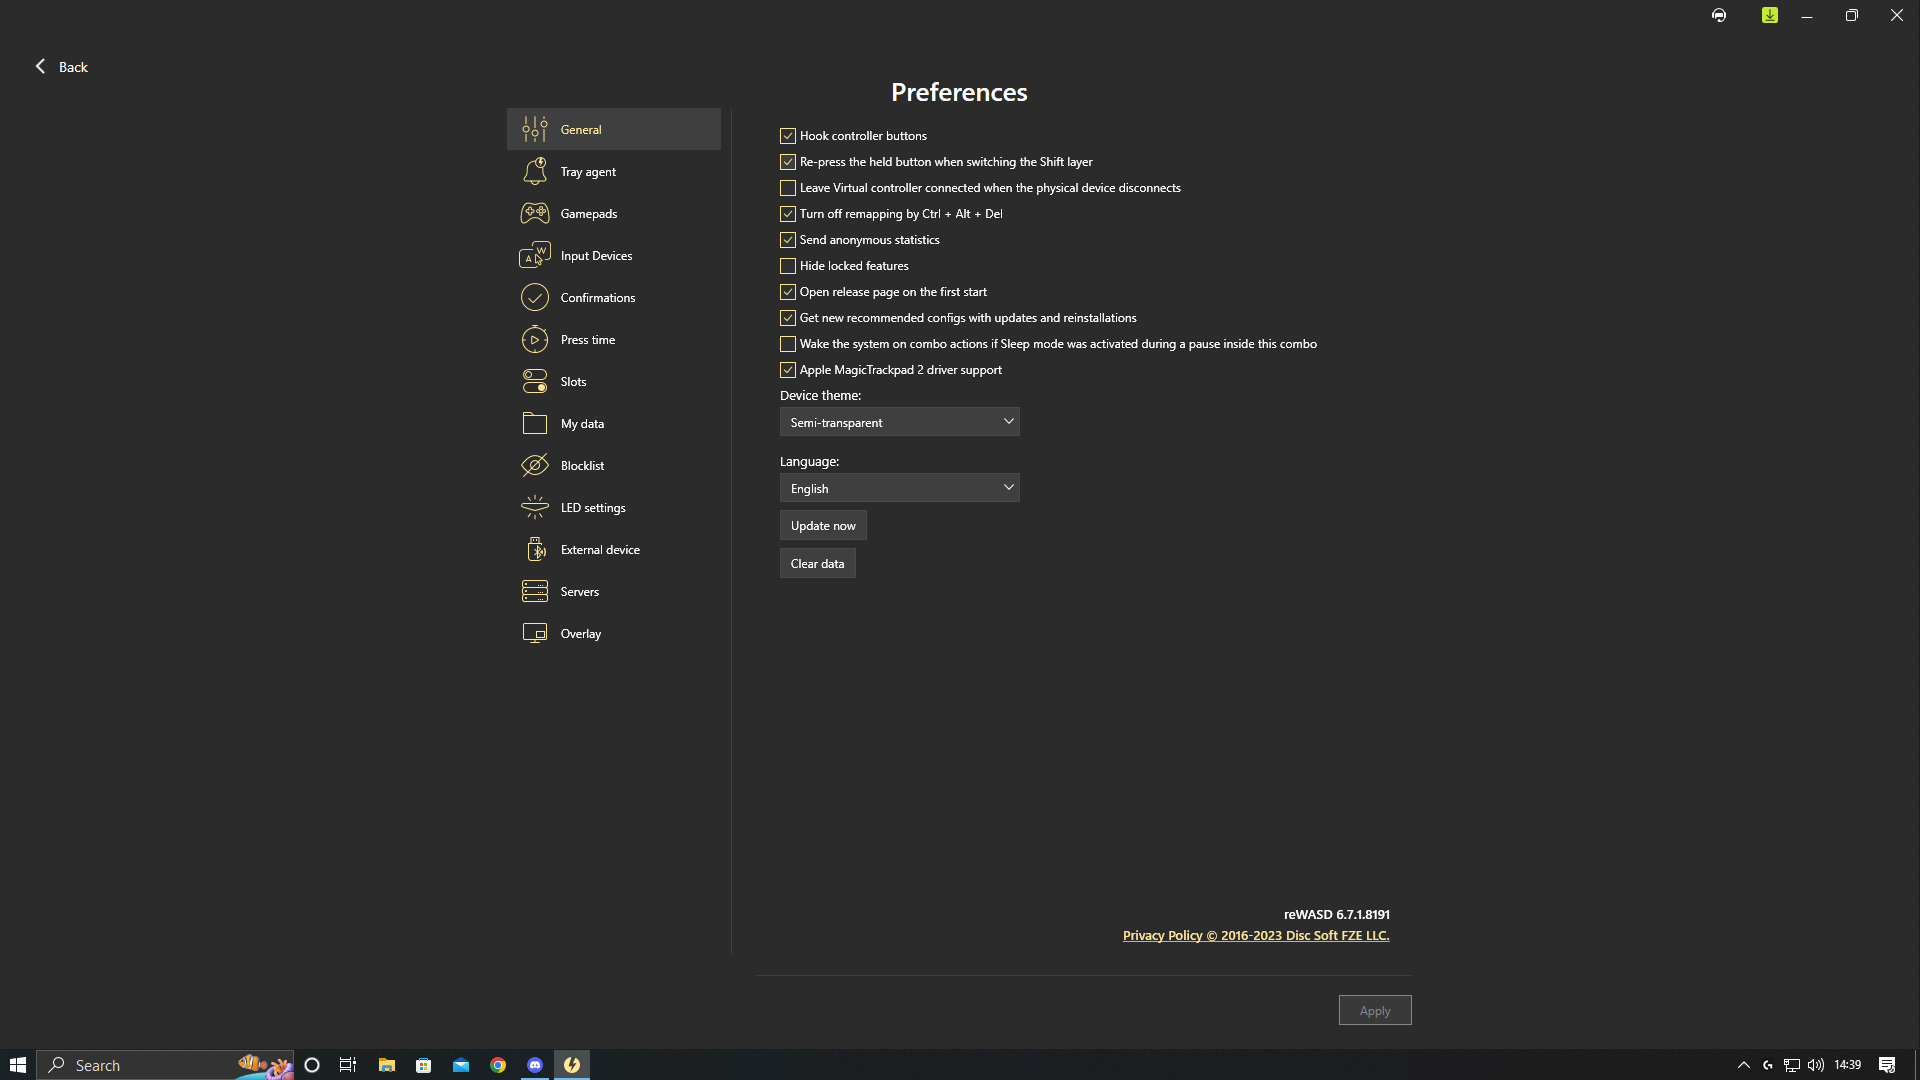Open the Gamepads settings icon

coord(535,214)
